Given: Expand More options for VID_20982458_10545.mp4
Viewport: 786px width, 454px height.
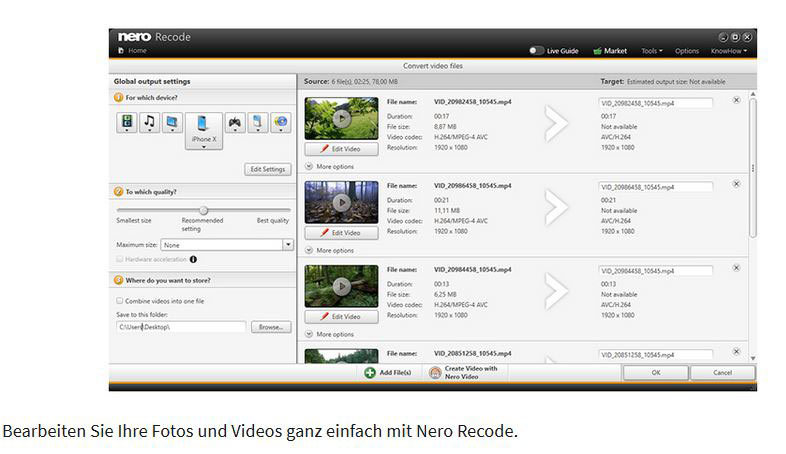Looking at the screenshot, I should click(330, 166).
